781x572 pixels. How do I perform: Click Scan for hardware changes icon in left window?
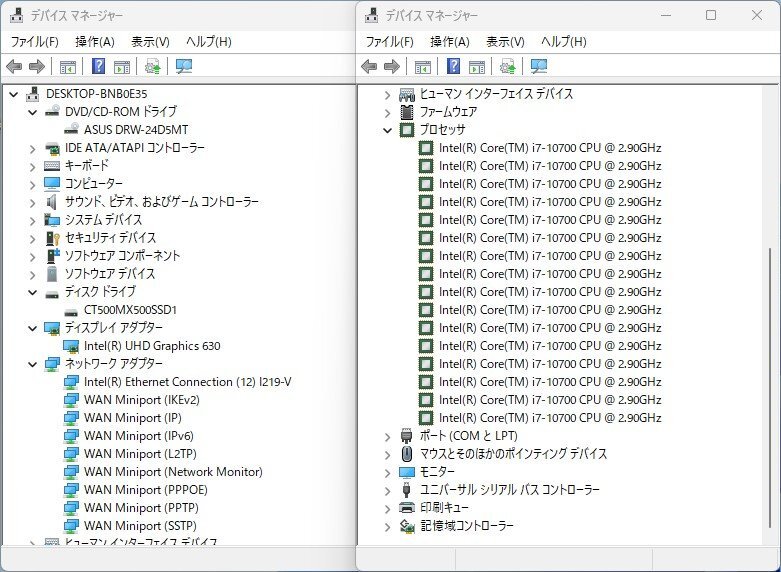184,66
